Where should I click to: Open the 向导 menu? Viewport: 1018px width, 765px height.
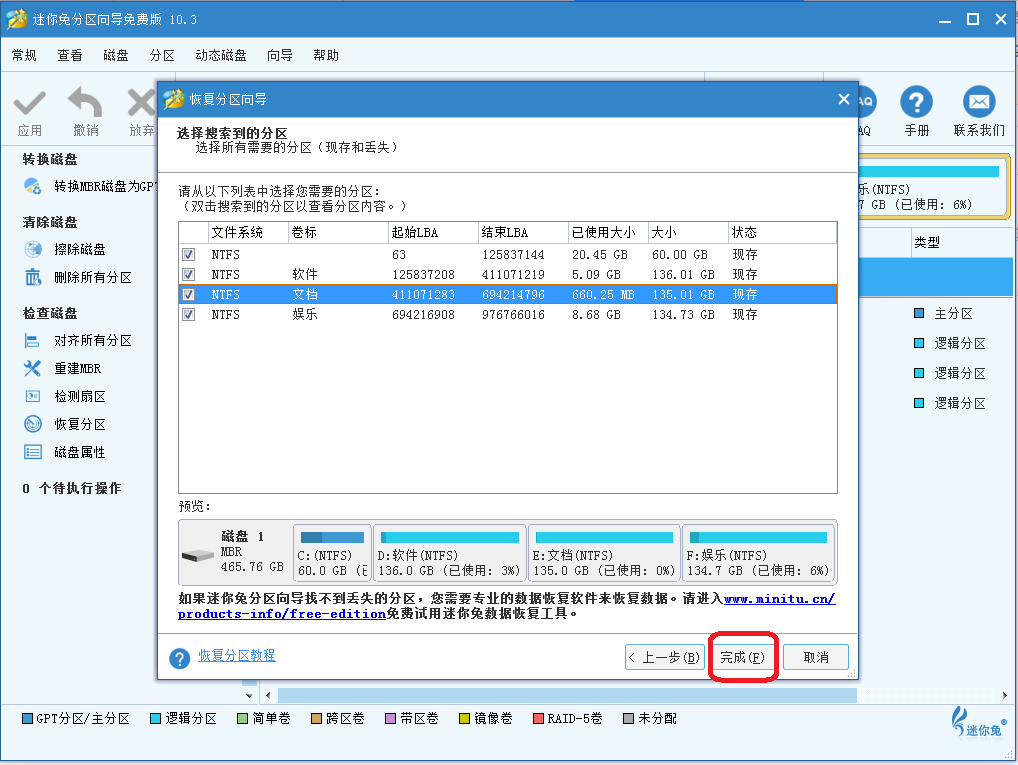coord(280,55)
